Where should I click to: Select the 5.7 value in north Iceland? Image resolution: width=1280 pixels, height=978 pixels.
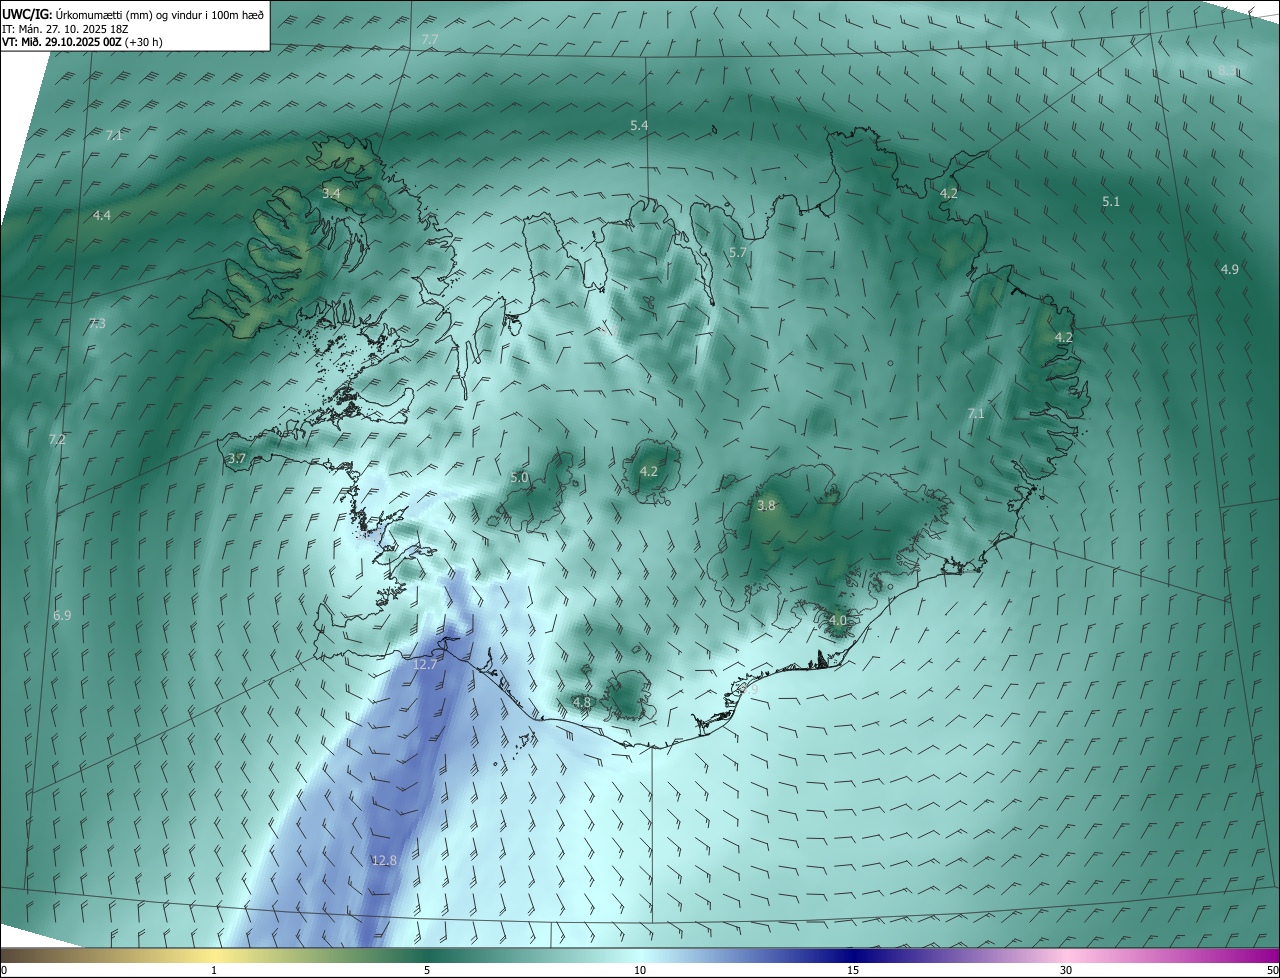pyautogui.click(x=738, y=253)
